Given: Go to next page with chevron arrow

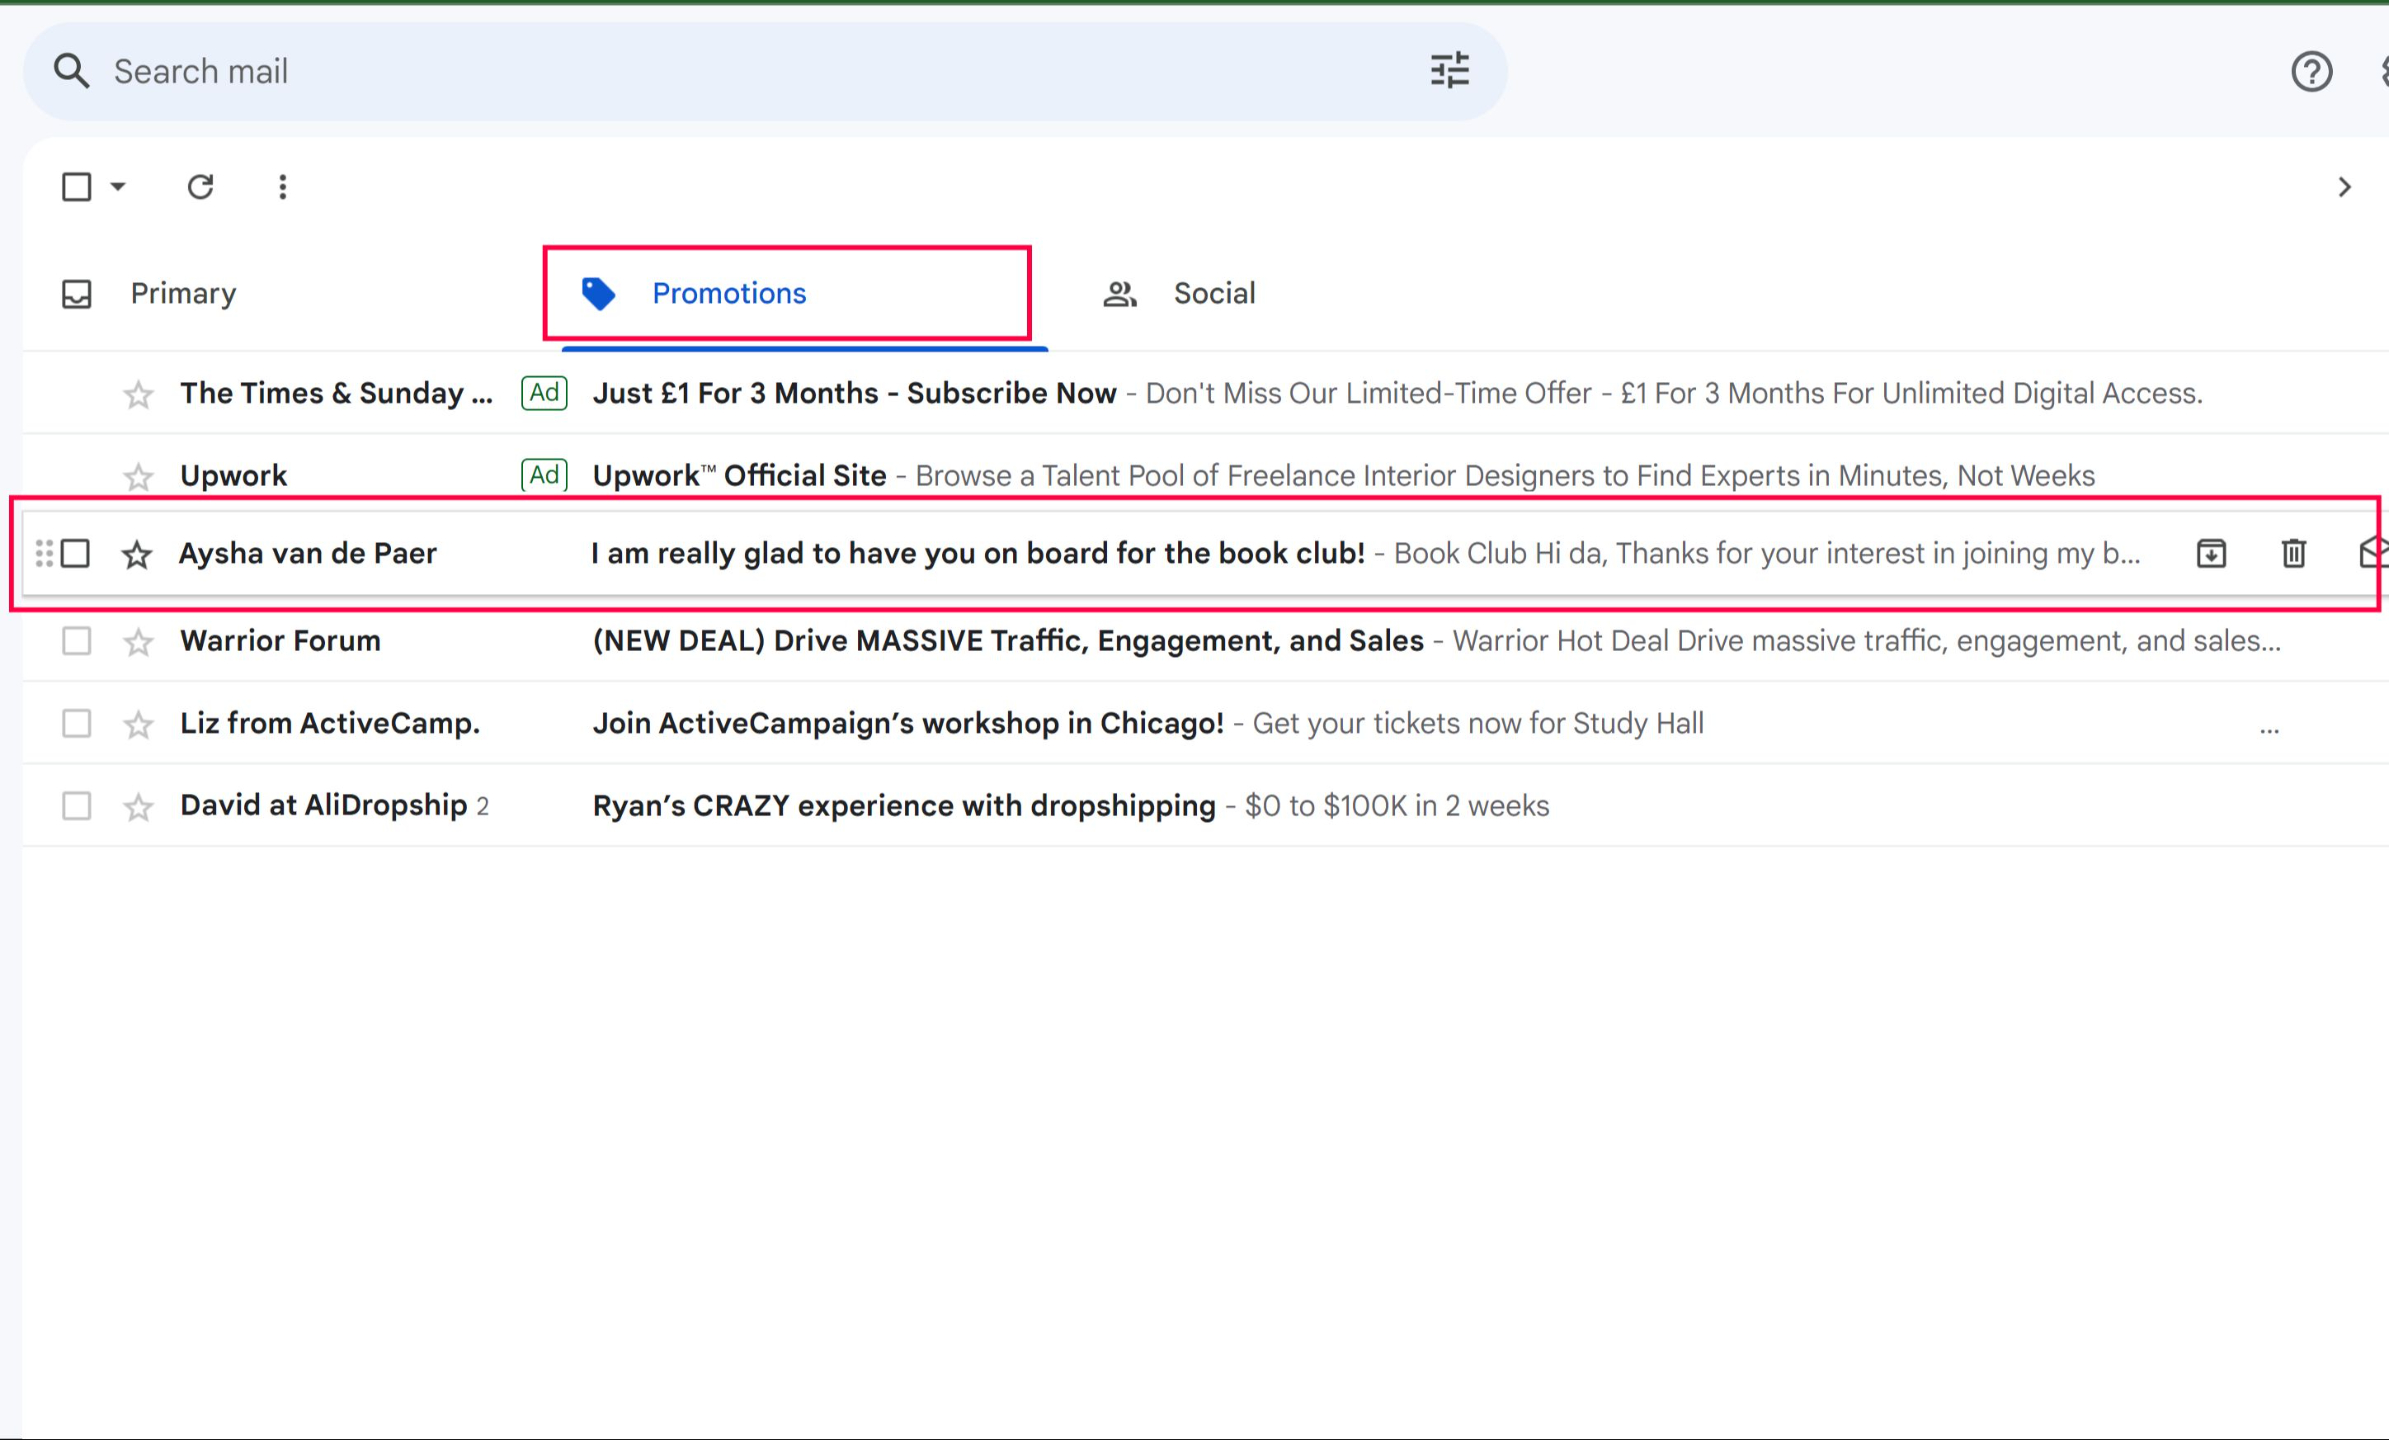Looking at the screenshot, I should pyautogui.click(x=2344, y=187).
